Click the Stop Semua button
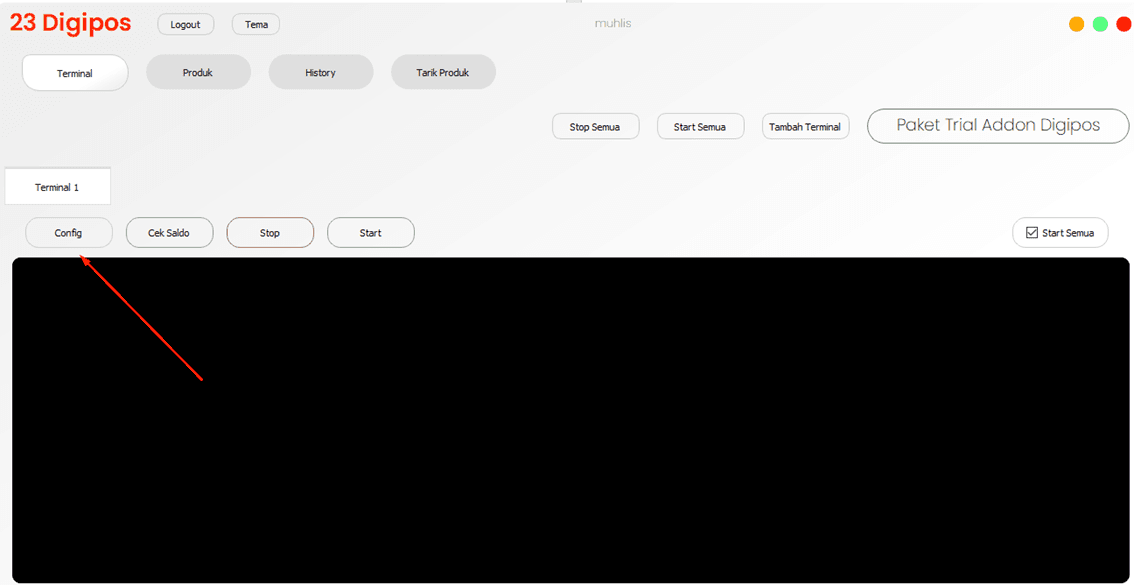The width and height of the screenshot is (1134, 585). click(x=595, y=127)
